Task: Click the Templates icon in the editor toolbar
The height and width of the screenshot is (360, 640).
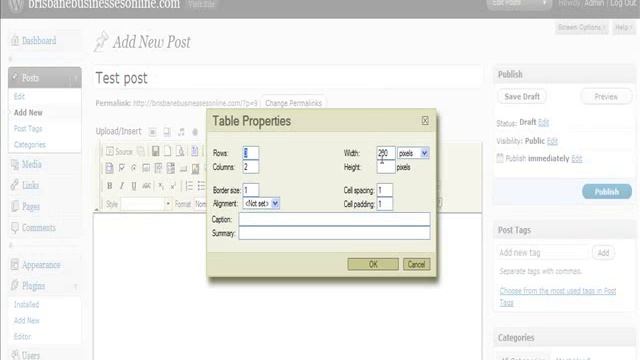Action: (x=195, y=151)
